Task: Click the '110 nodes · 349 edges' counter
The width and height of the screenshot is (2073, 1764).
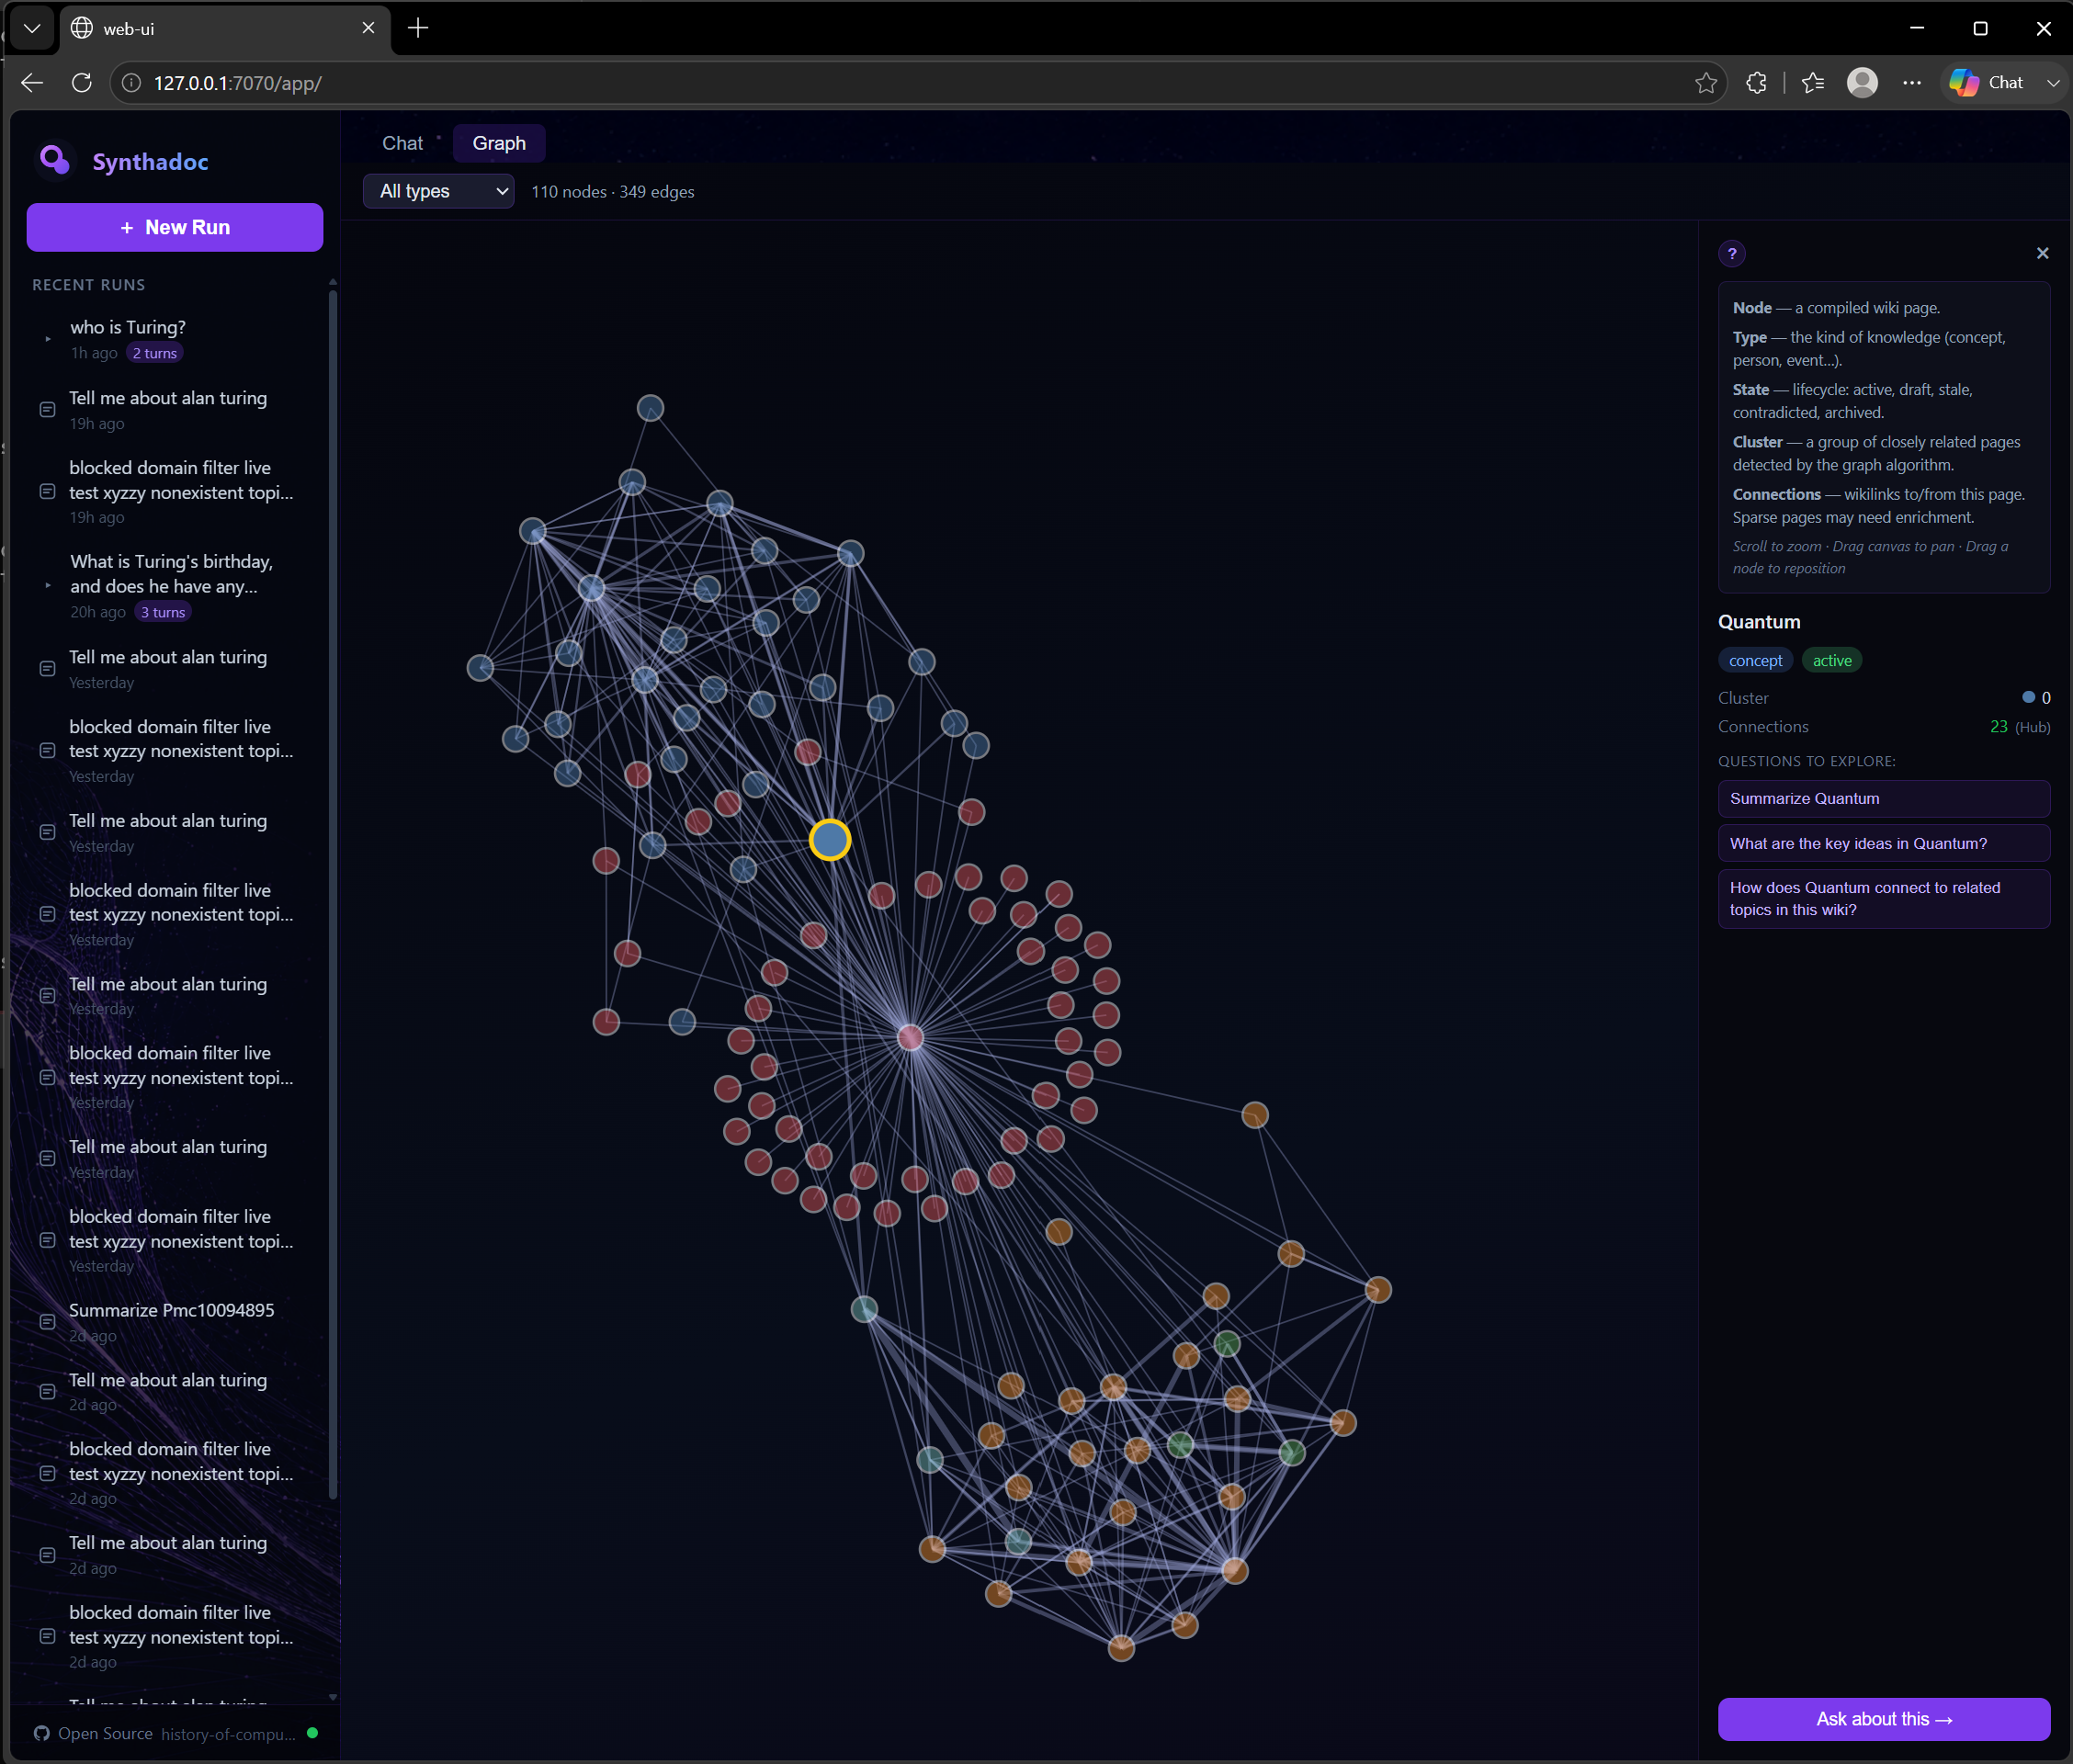Action: coord(612,191)
